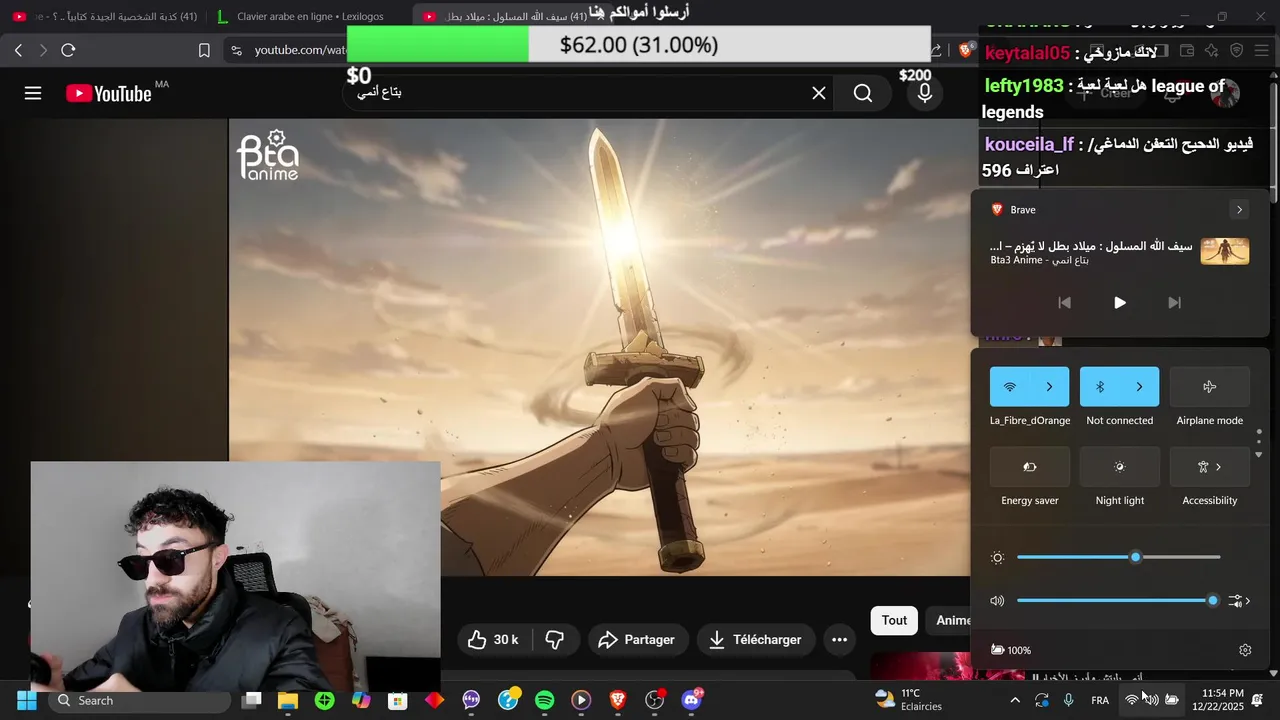Open Copilot from the taskbar
The width and height of the screenshot is (1280, 720).
[361, 700]
